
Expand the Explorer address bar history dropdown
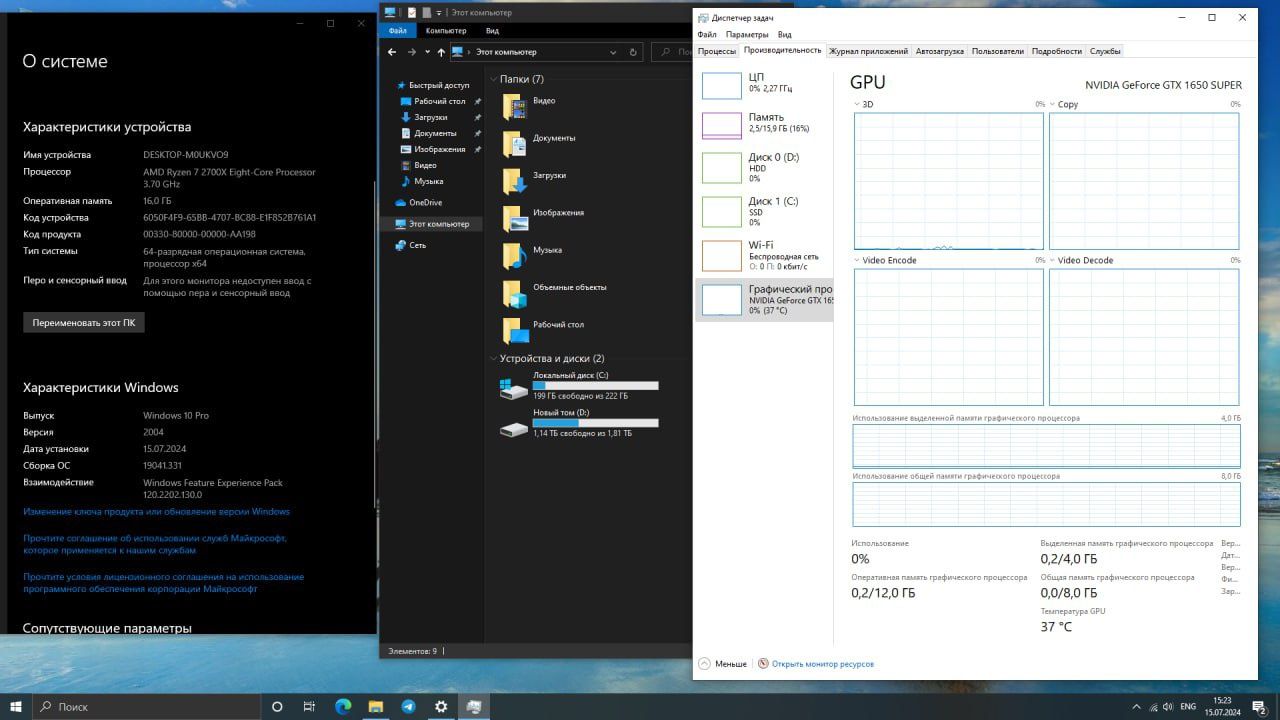613,52
